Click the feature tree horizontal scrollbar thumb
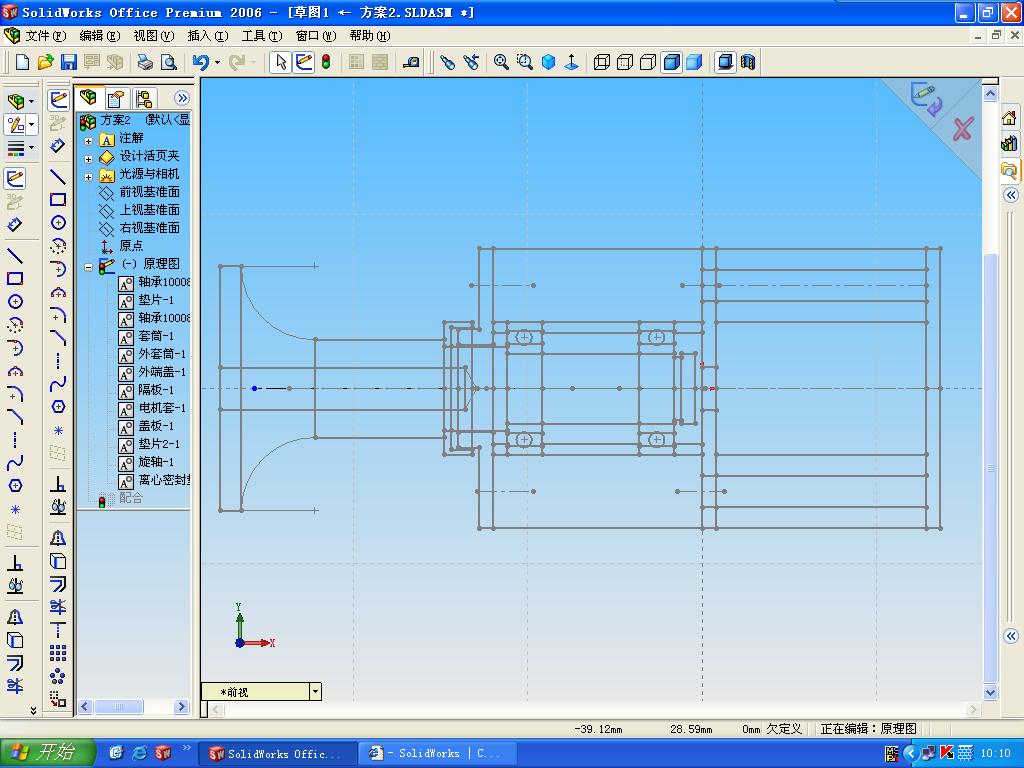 (119, 707)
